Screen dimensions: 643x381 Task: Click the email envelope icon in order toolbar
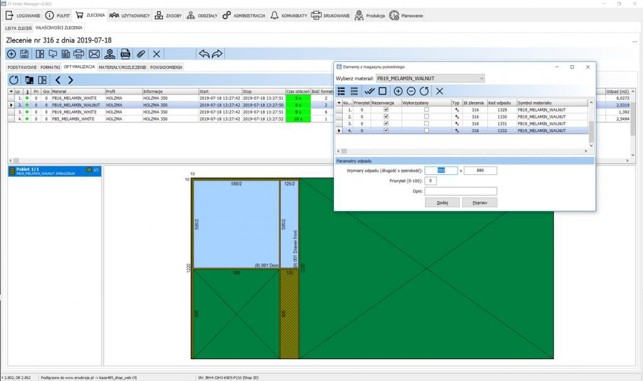tap(94, 54)
